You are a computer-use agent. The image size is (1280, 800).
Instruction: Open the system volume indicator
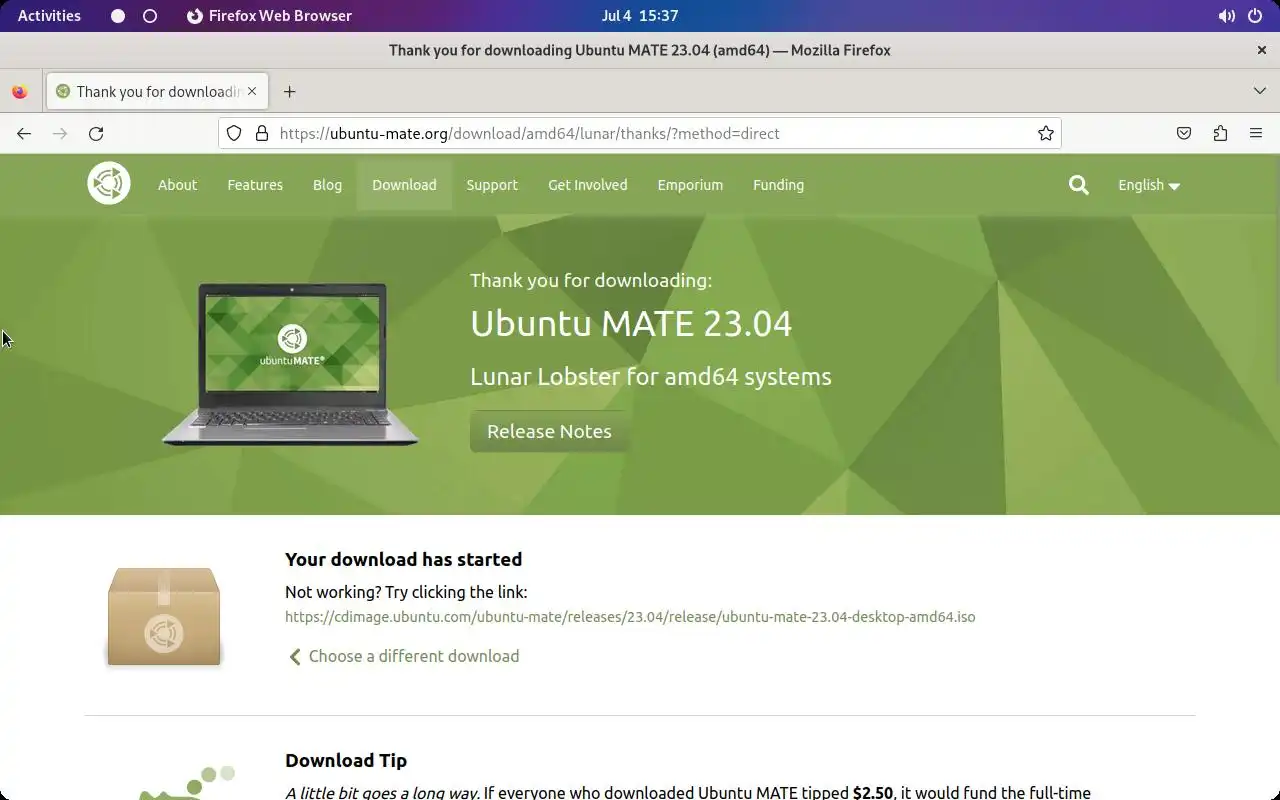coord(1227,16)
